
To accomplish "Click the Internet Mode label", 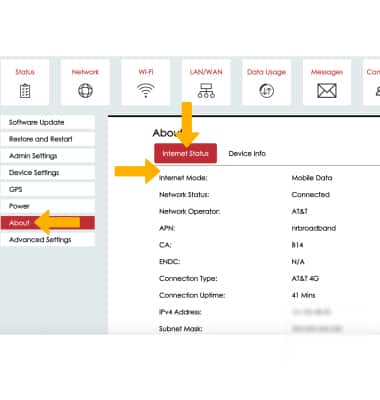I will click(183, 178).
